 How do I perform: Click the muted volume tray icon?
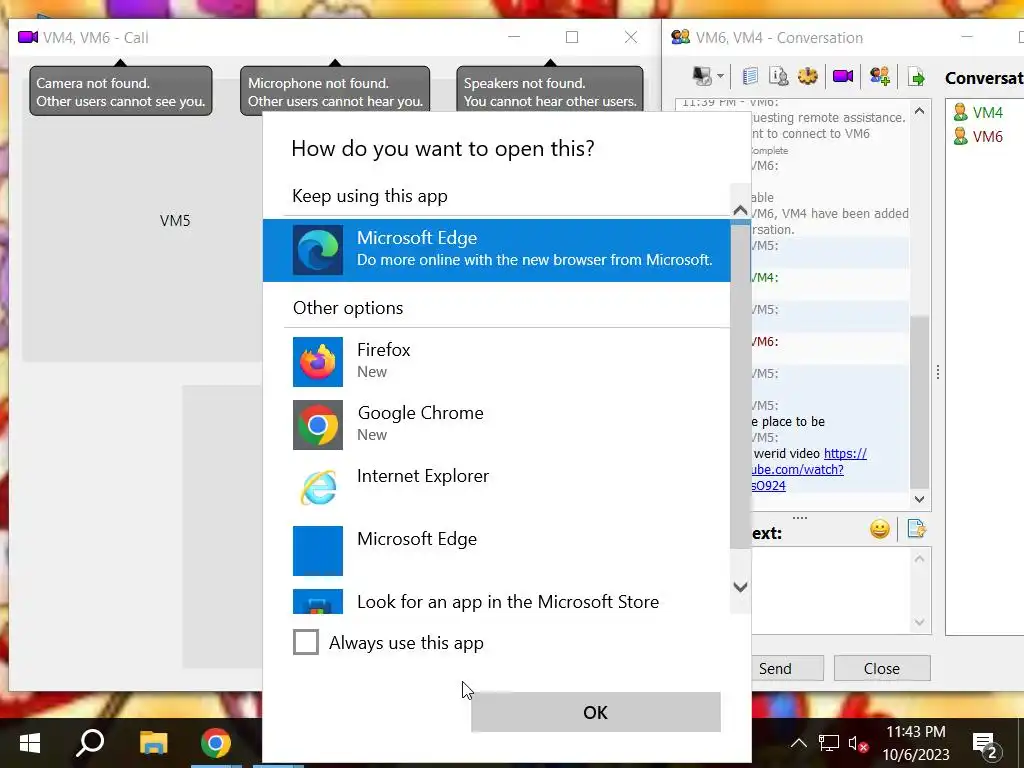click(857, 743)
